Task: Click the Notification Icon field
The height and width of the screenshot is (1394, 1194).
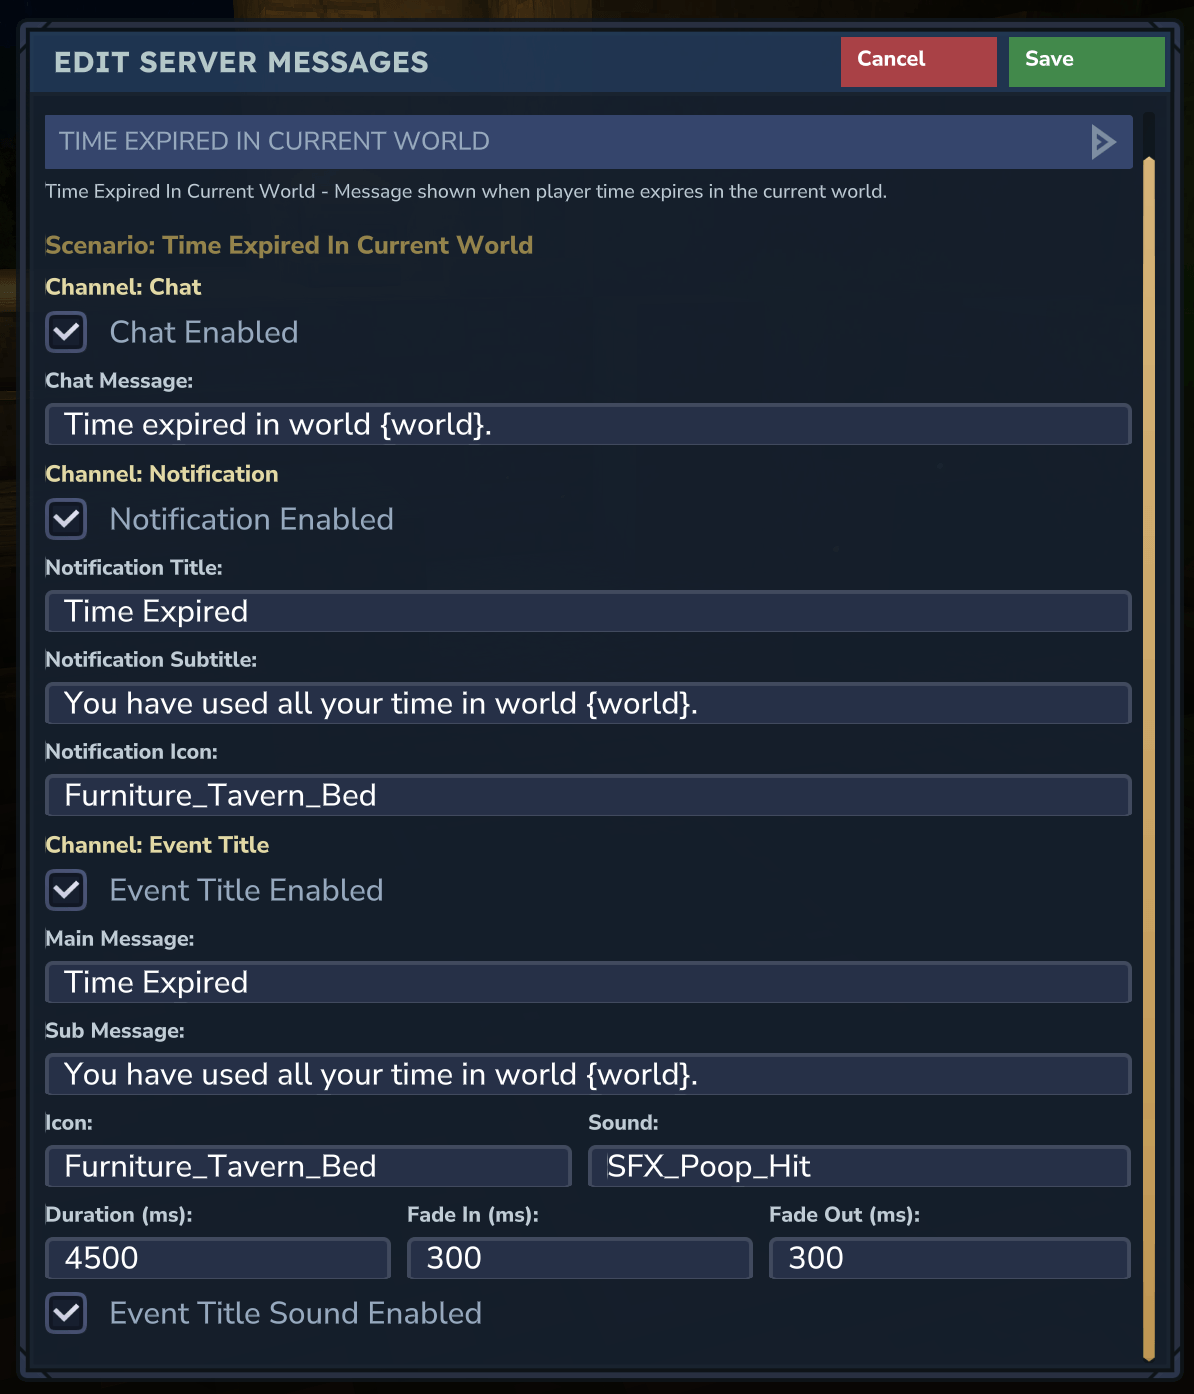Action: (588, 796)
